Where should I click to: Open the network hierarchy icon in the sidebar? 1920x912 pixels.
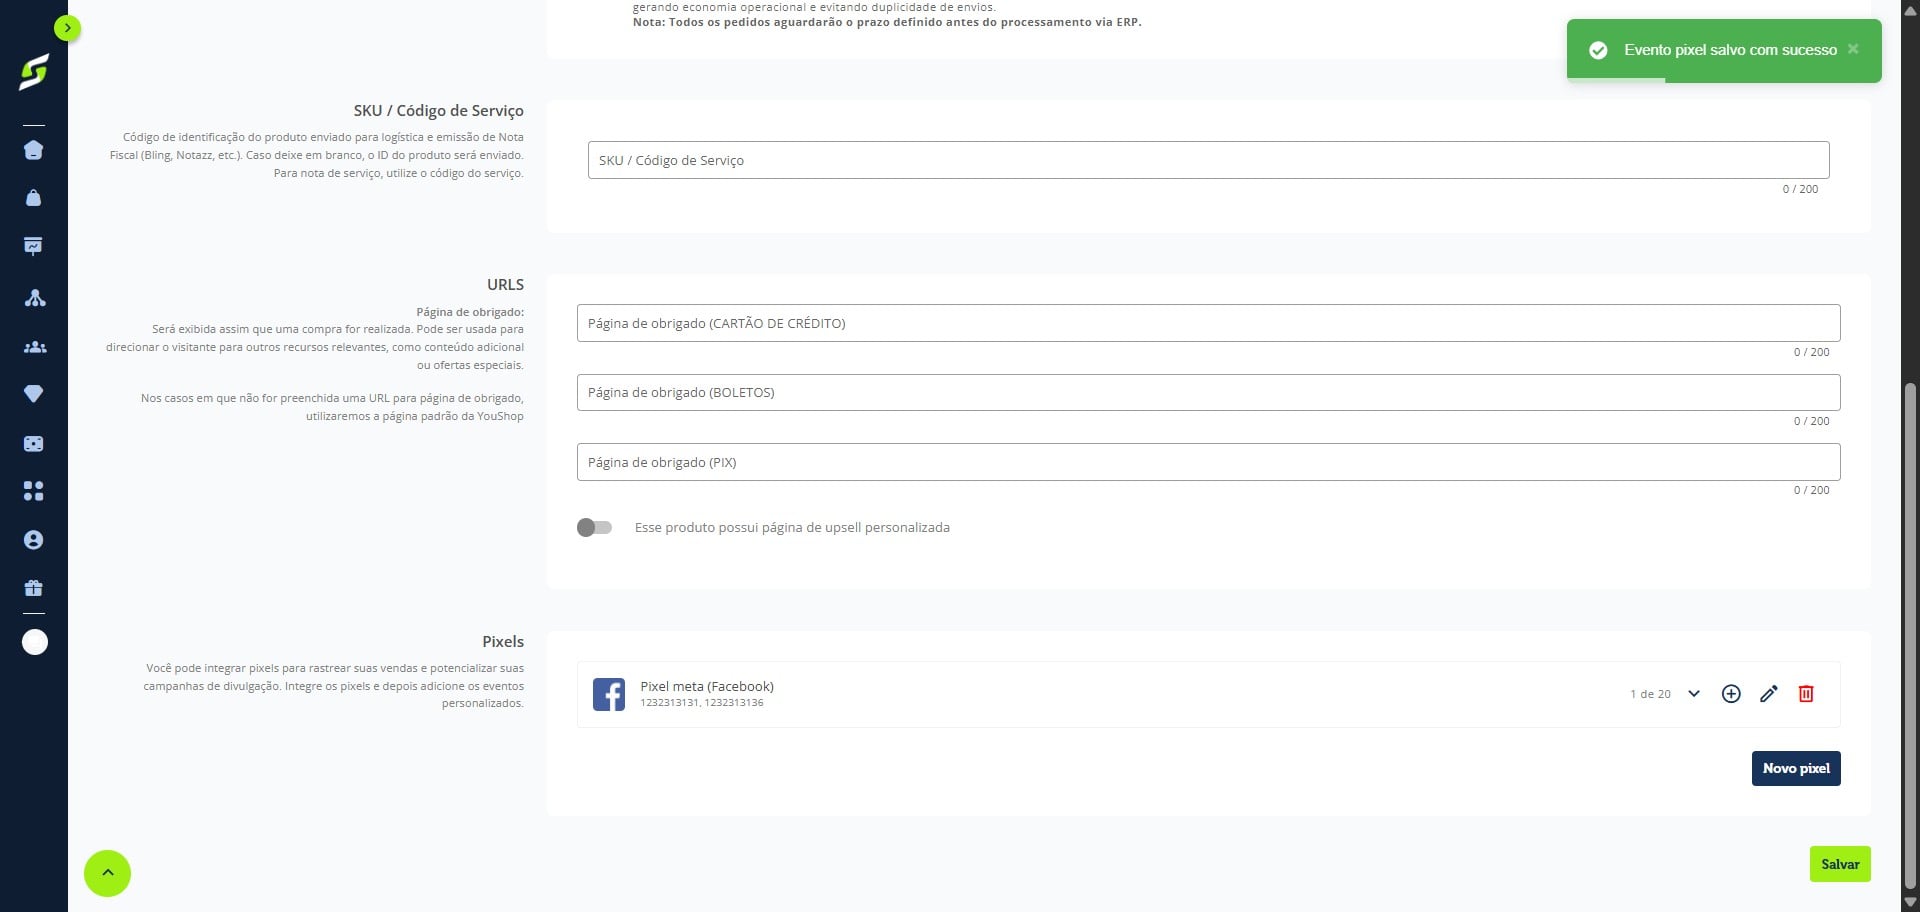[x=34, y=298]
